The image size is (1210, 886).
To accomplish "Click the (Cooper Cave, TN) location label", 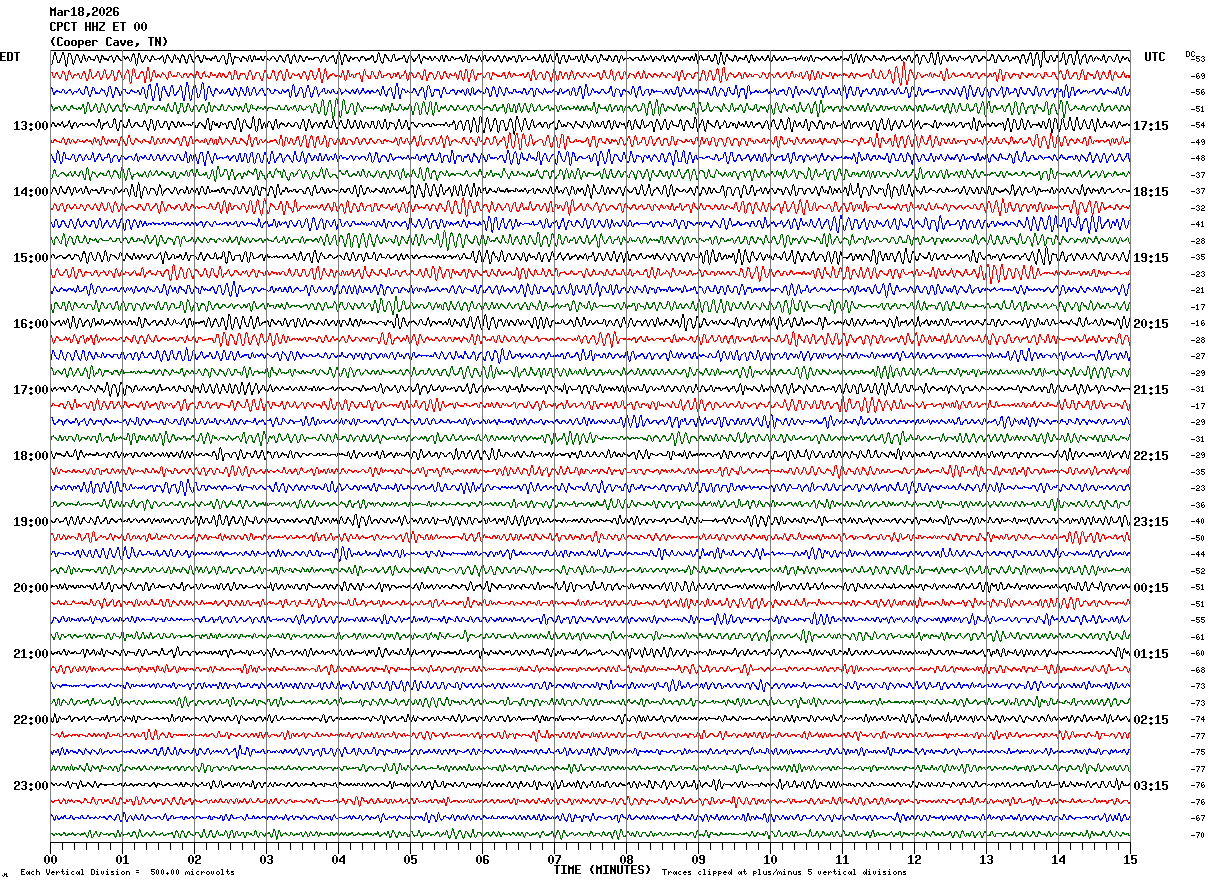I will (x=109, y=42).
